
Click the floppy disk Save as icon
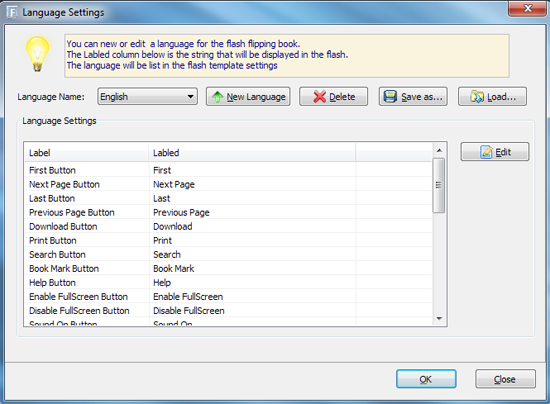(x=390, y=96)
